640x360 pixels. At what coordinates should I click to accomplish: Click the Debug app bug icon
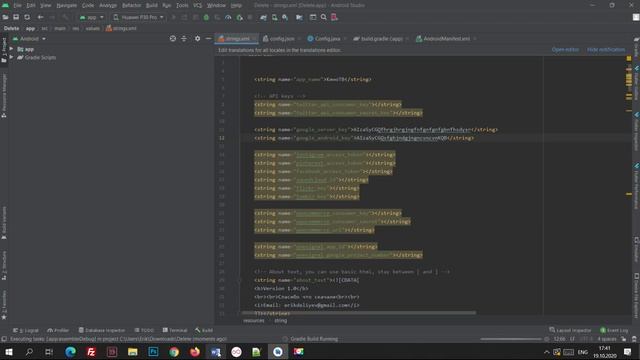pos(206,17)
